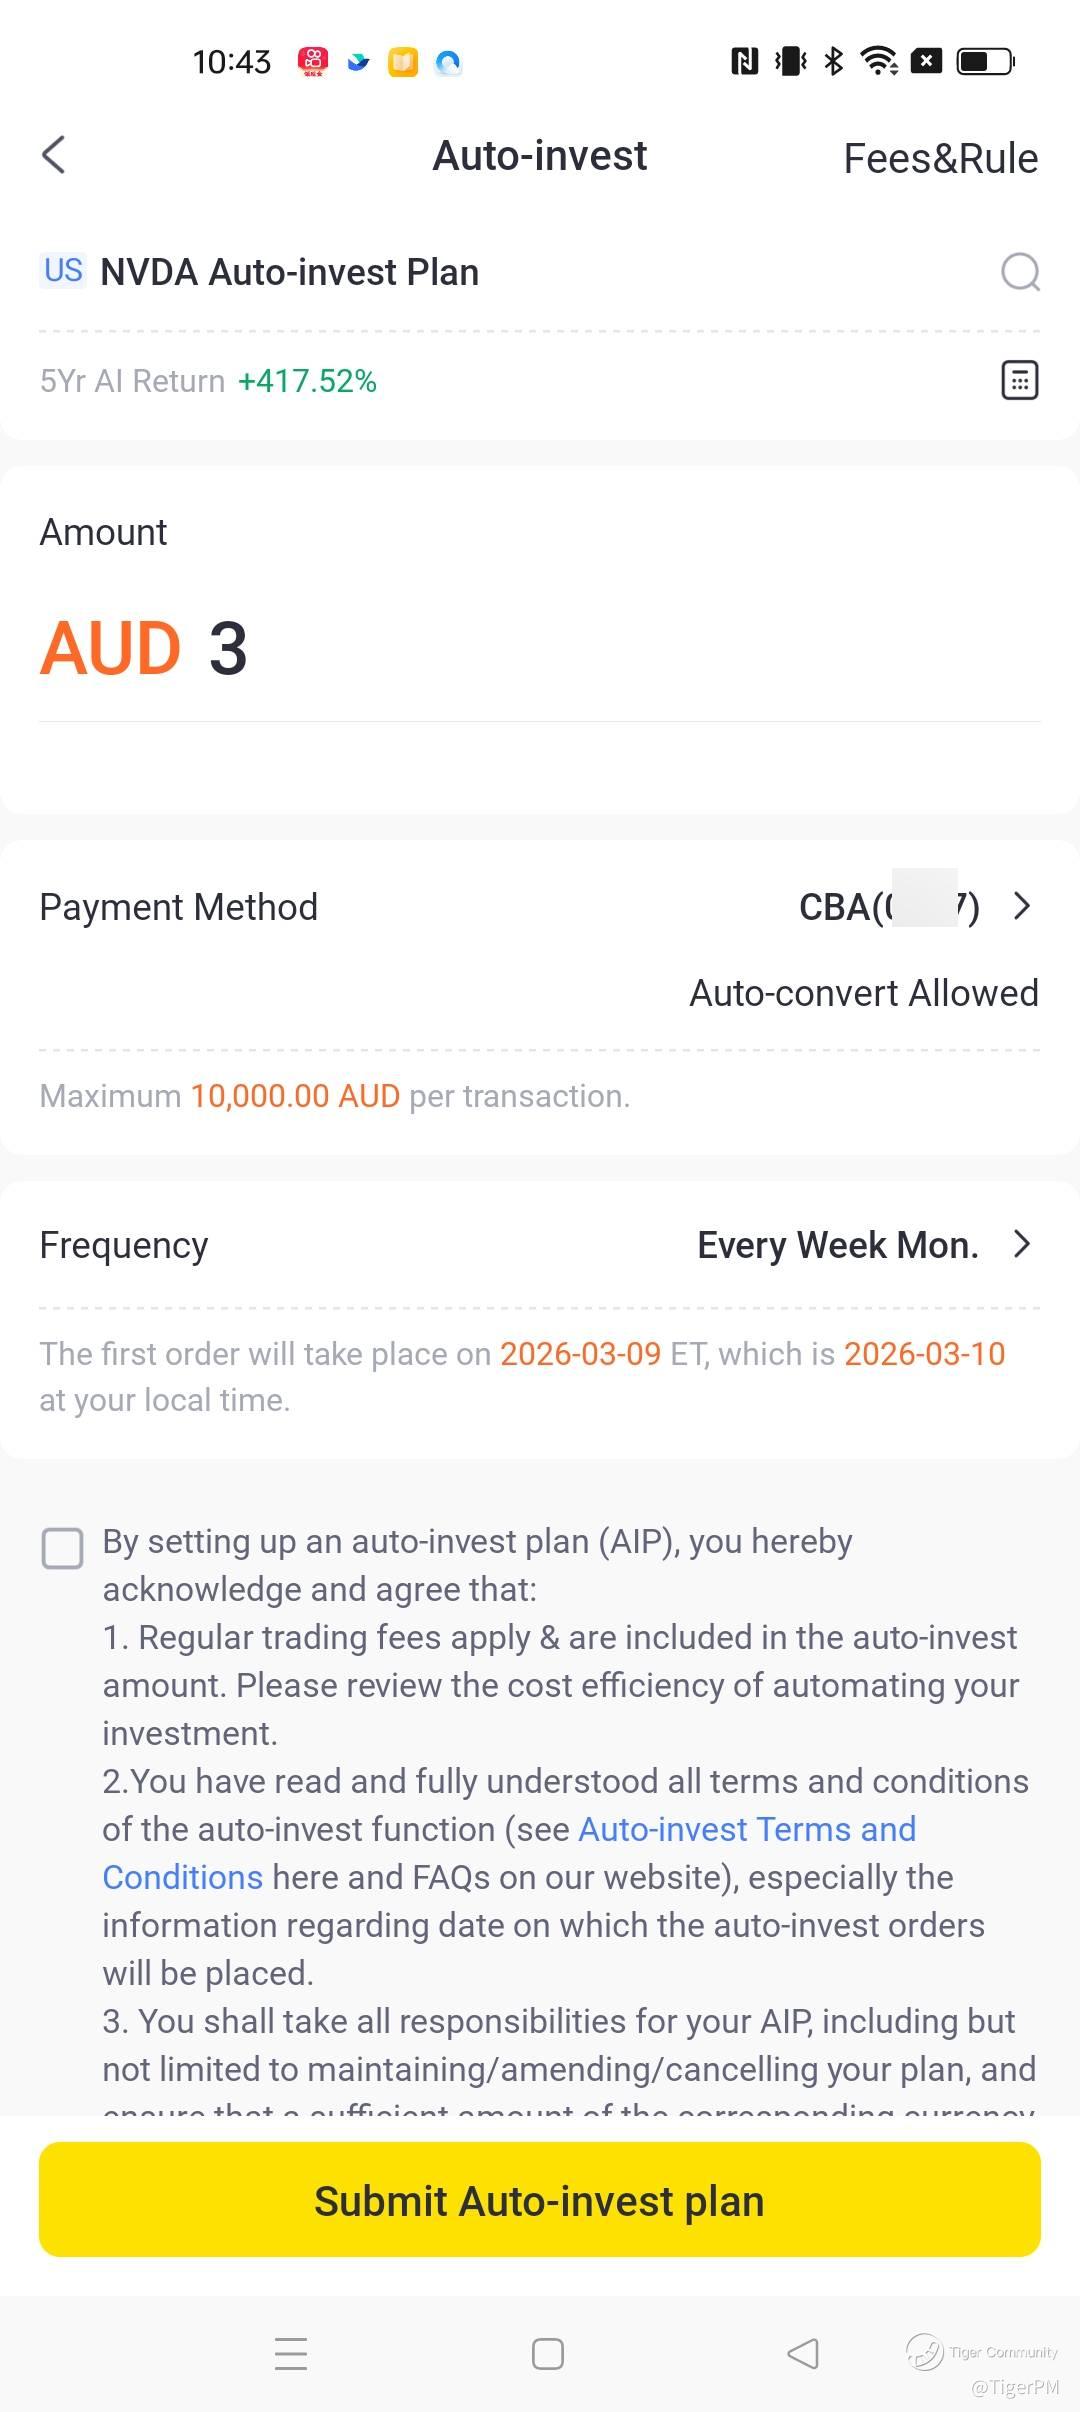
Task: Open the return calculator icon
Action: (1020, 380)
